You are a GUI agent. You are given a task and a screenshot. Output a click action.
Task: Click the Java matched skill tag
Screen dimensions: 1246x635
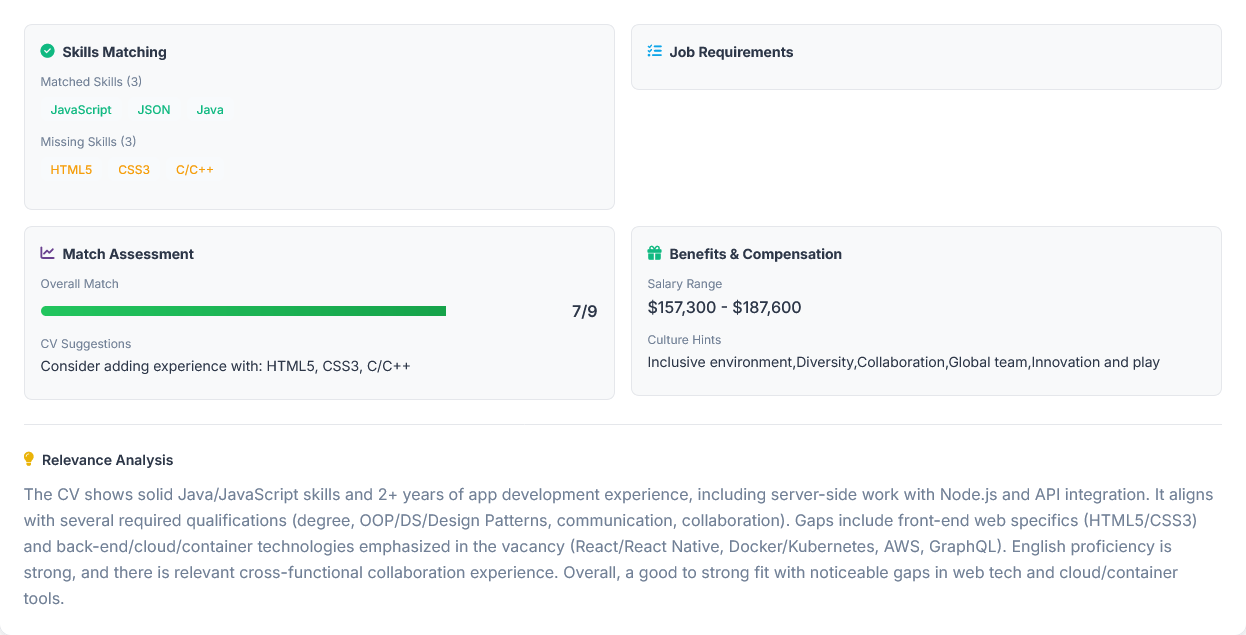click(210, 110)
